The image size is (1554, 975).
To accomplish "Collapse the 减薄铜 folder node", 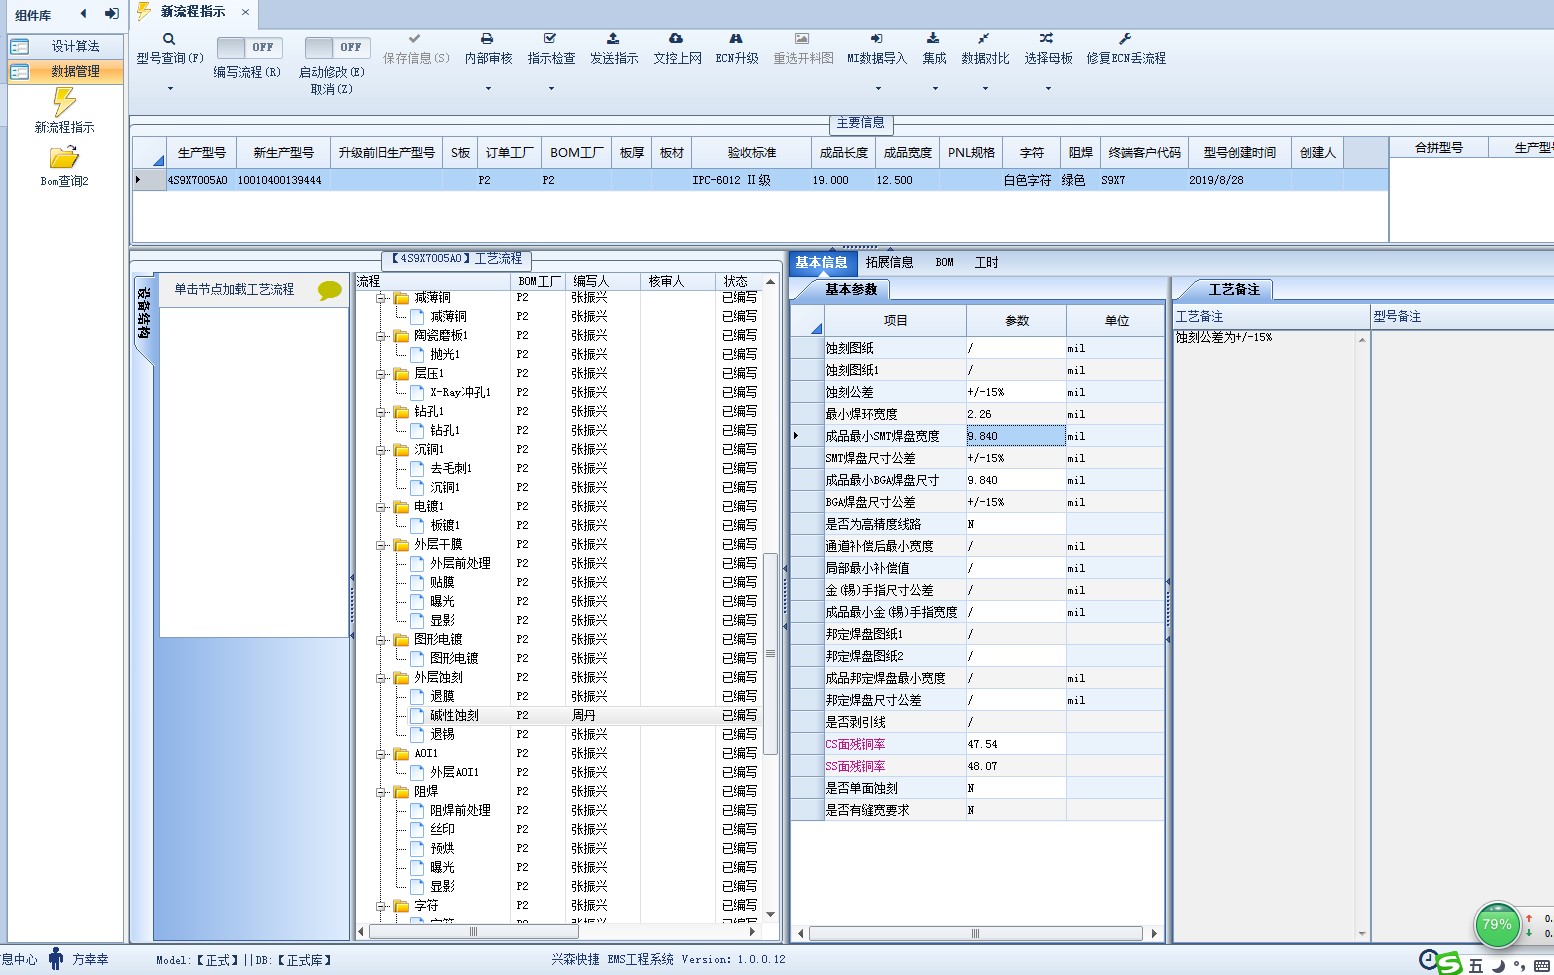I will pyautogui.click(x=381, y=298).
